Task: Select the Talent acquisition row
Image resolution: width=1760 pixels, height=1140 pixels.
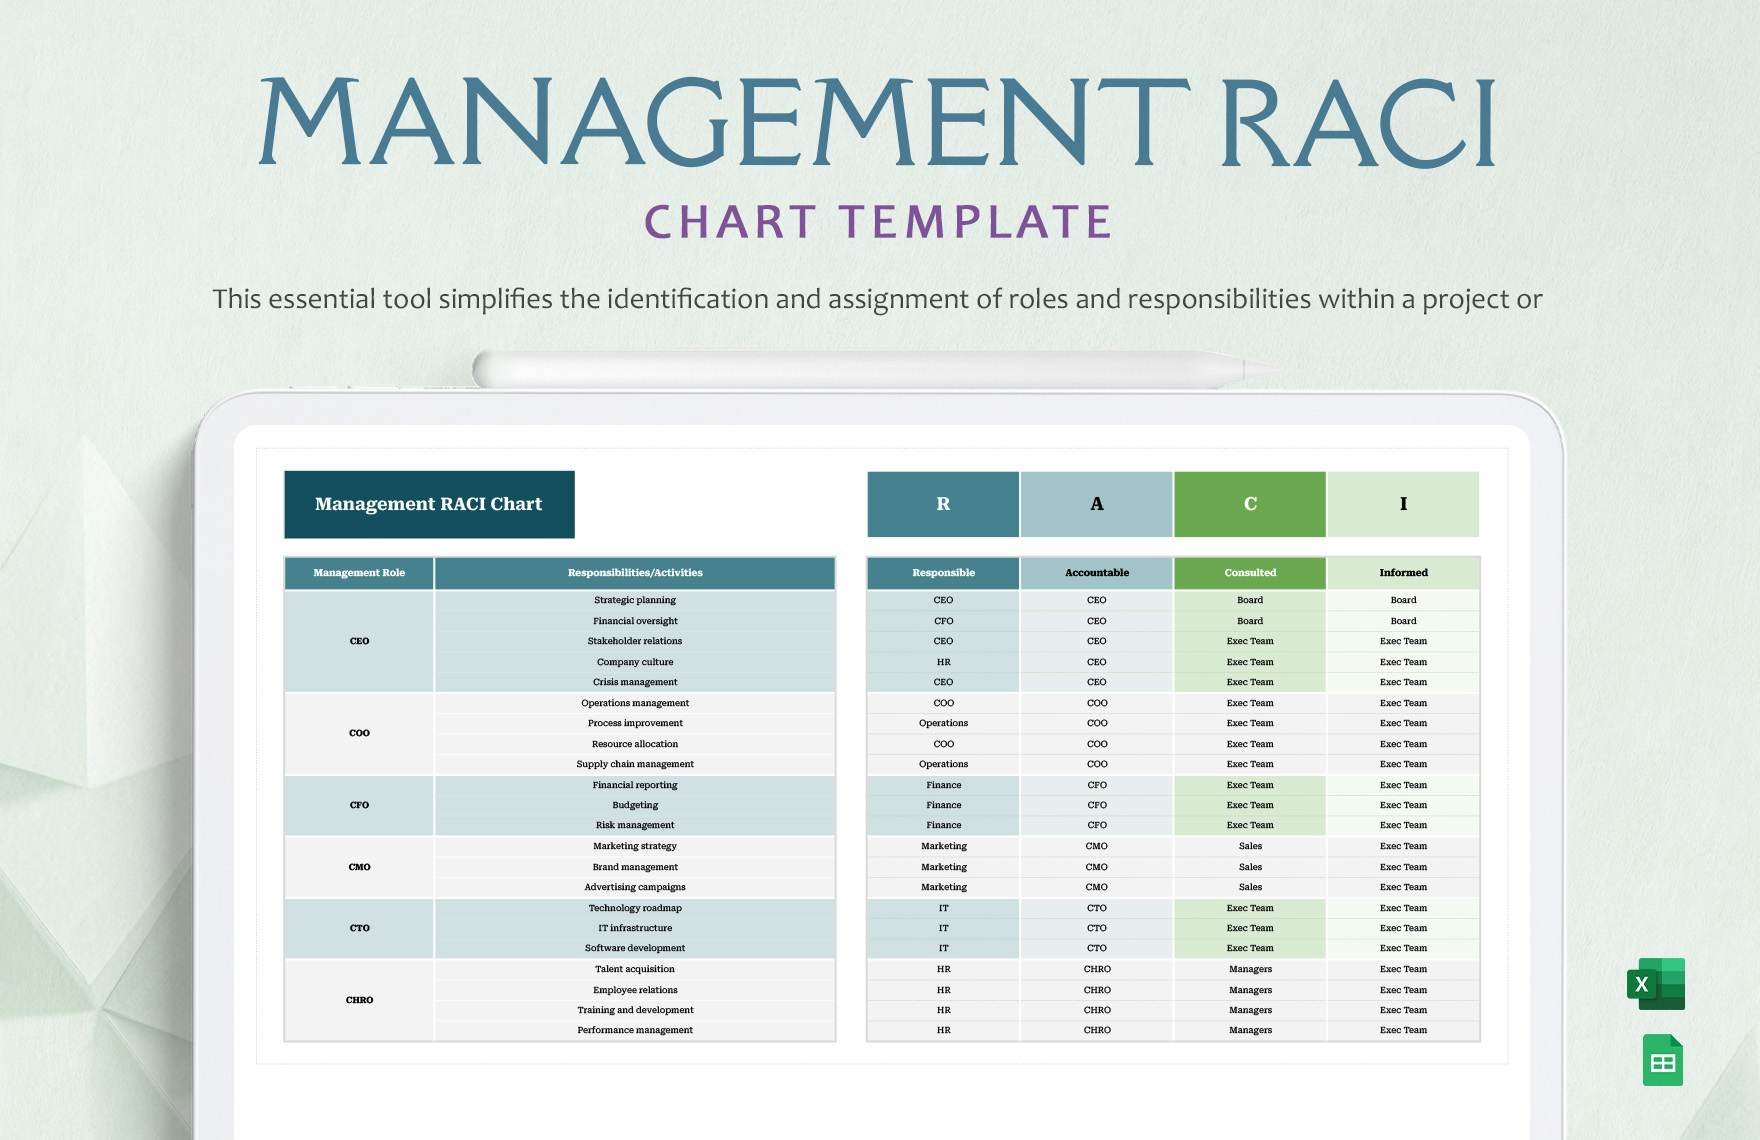Action: click(x=635, y=969)
